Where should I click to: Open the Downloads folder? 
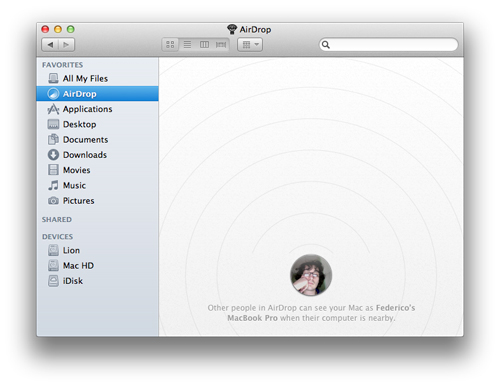point(97,155)
